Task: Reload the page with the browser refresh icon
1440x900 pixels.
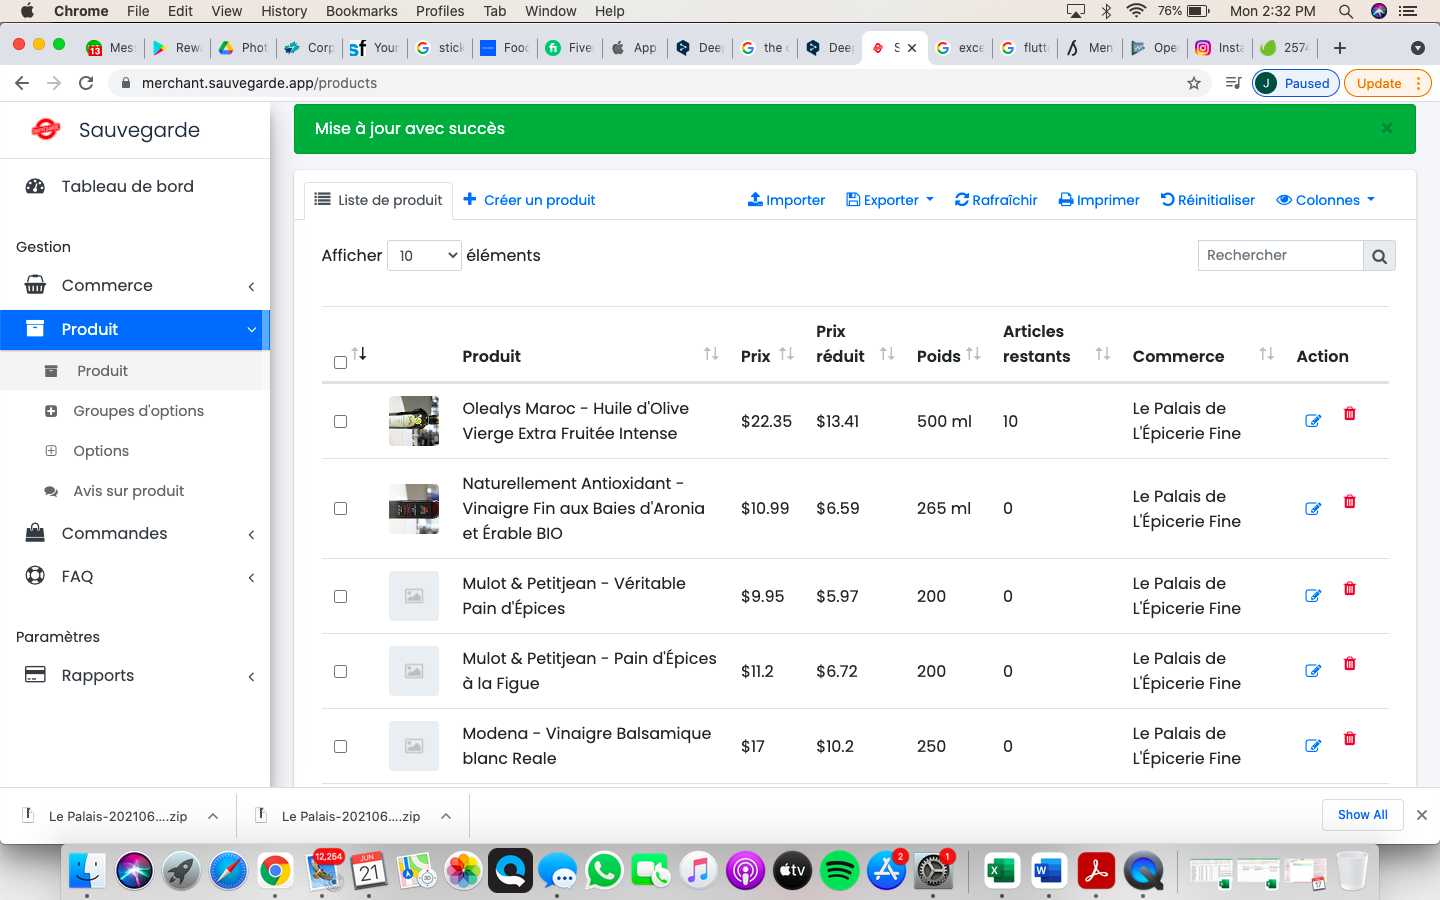Action: (86, 83)
